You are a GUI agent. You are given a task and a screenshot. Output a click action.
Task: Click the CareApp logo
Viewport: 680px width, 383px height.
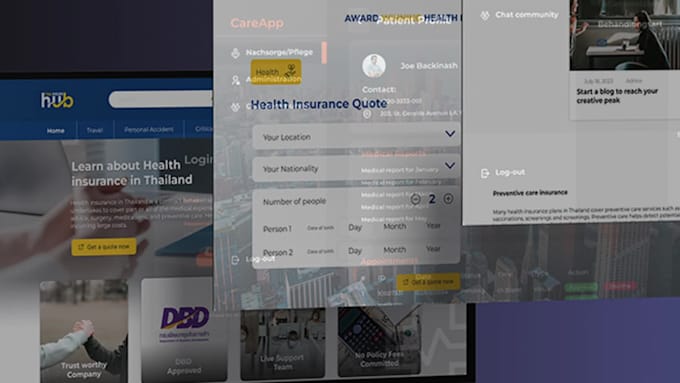click(257, 23)
